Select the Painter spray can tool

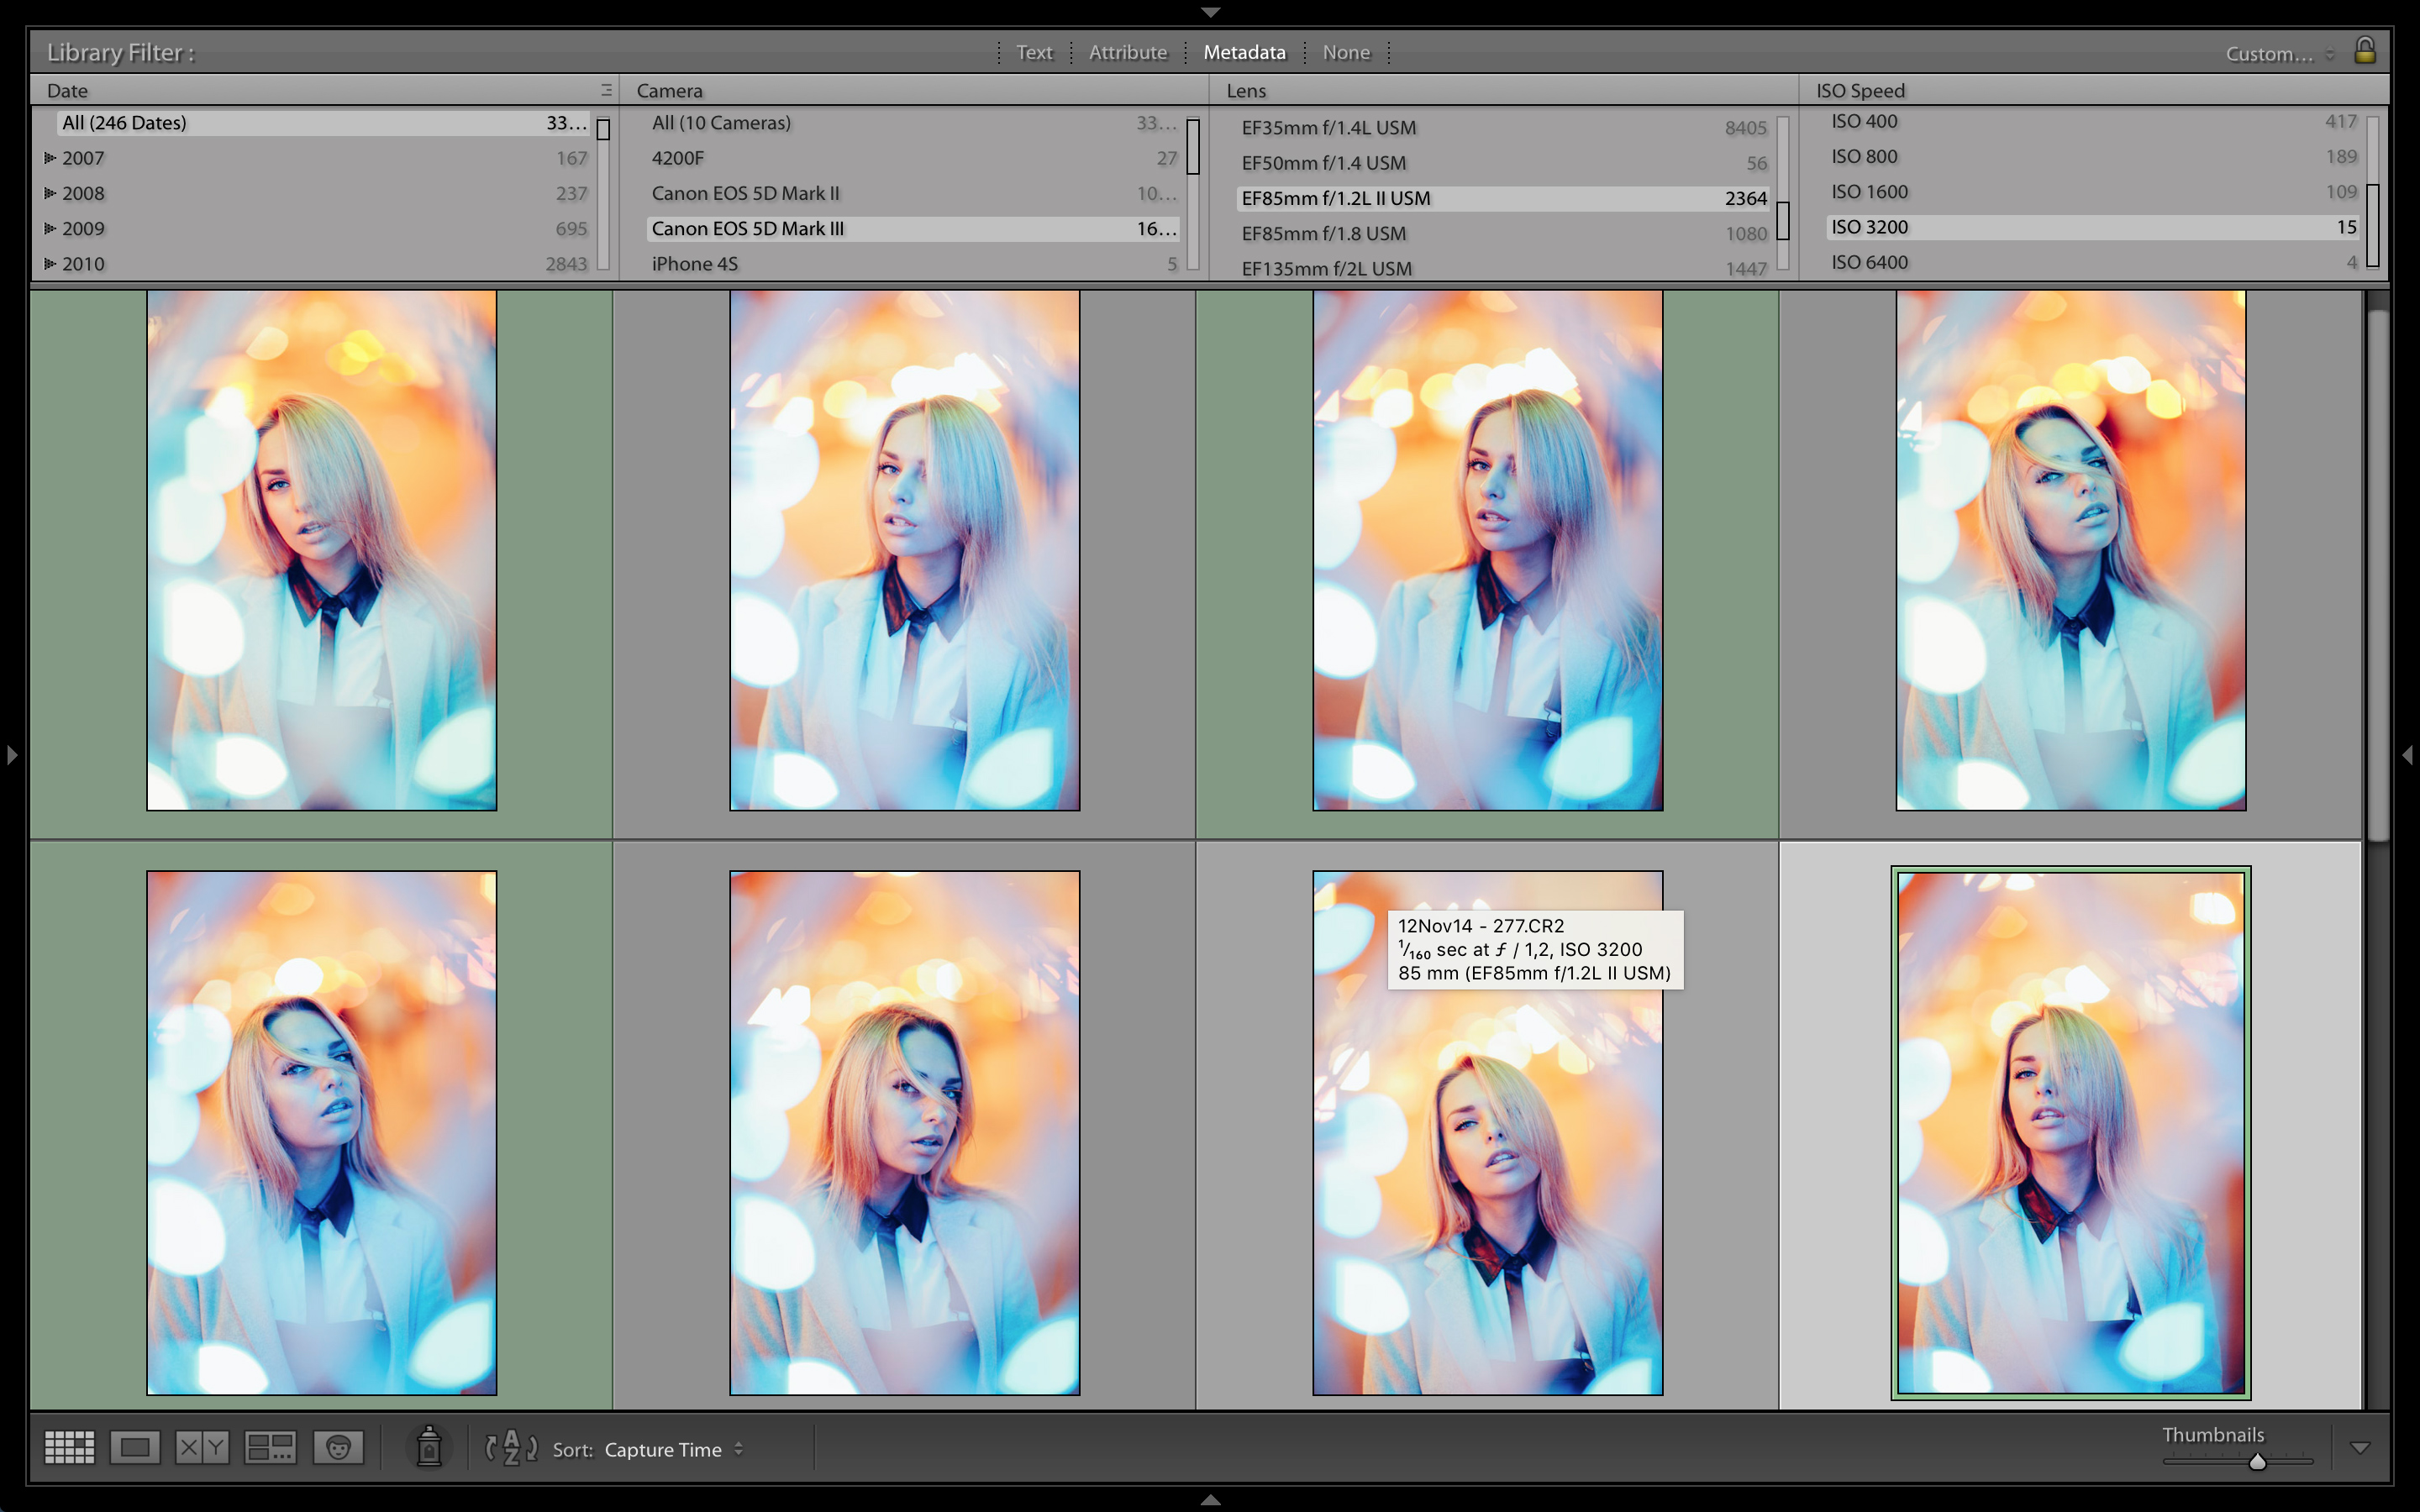point(429,1447)
